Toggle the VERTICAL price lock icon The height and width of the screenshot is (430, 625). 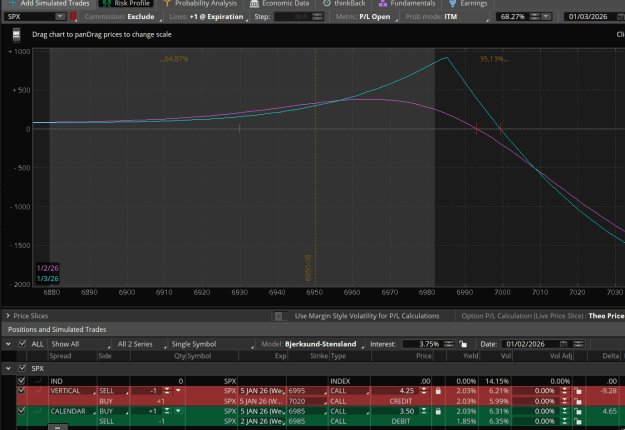[438, 391]
